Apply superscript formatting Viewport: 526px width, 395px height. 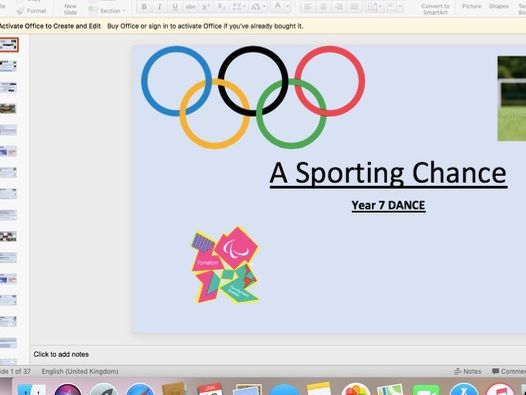point(206,7)
